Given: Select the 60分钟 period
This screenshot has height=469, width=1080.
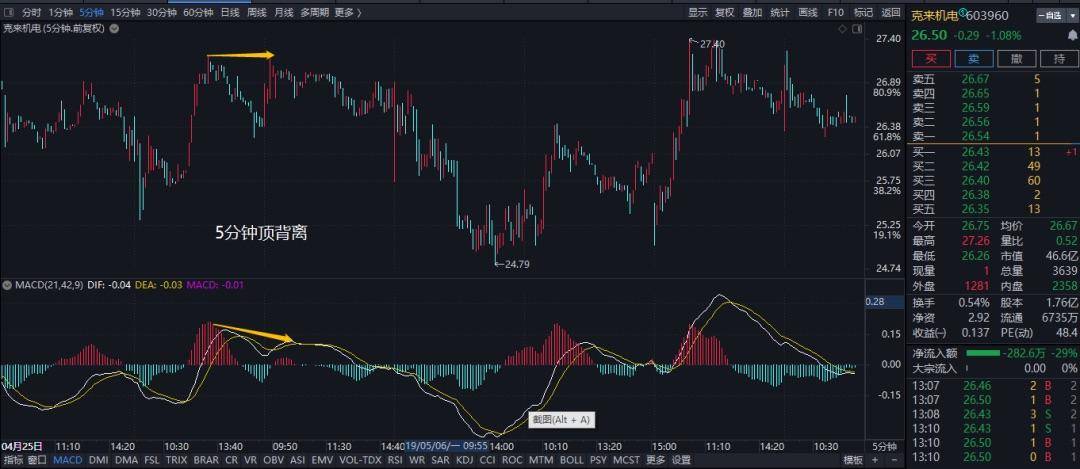Looking at the screenshot, I should 198,12.
